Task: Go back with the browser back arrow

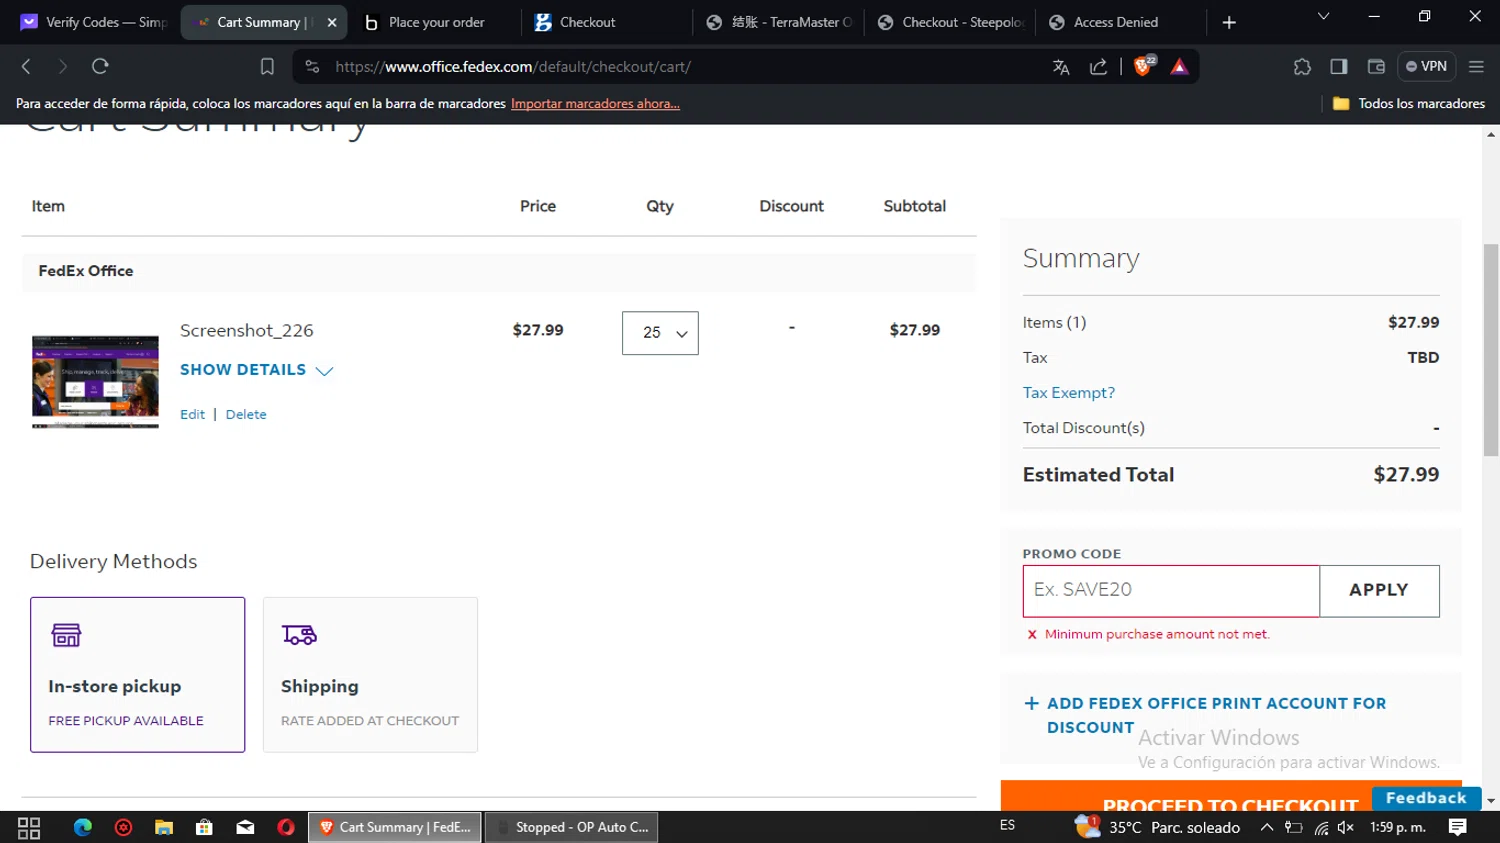Action: tap(26, 66)
